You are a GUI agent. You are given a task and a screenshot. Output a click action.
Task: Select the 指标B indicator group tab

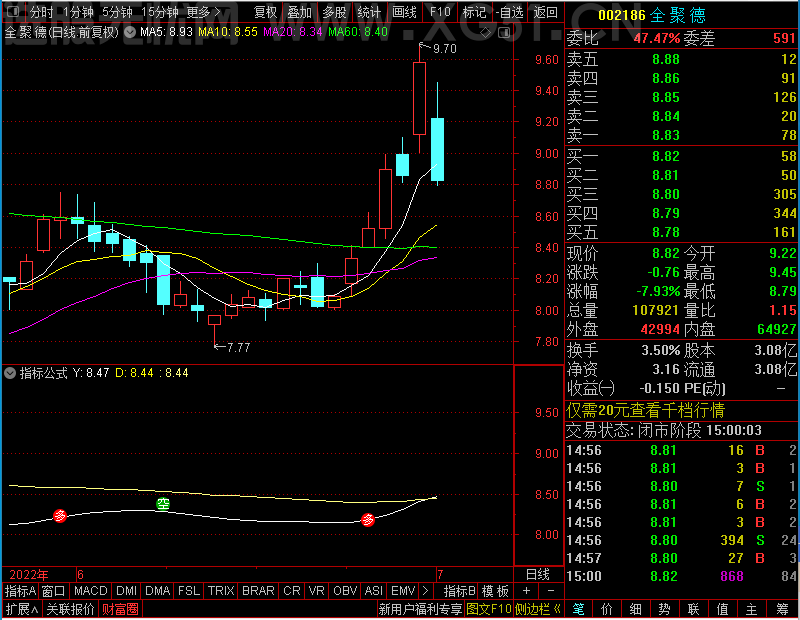point(459,591)
